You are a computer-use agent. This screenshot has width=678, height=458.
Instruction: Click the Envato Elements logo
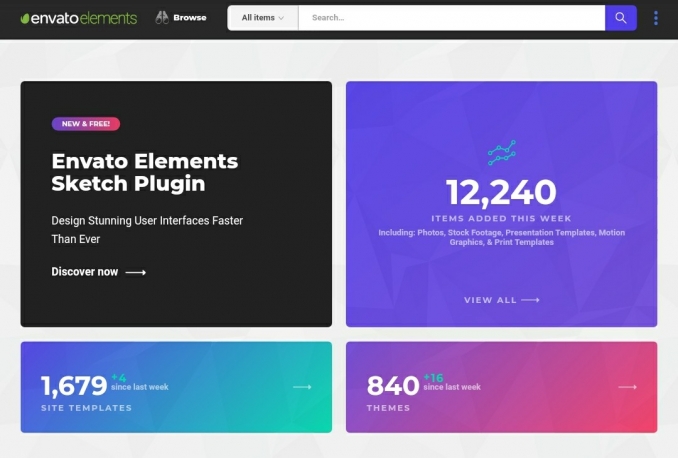[78, 18]
